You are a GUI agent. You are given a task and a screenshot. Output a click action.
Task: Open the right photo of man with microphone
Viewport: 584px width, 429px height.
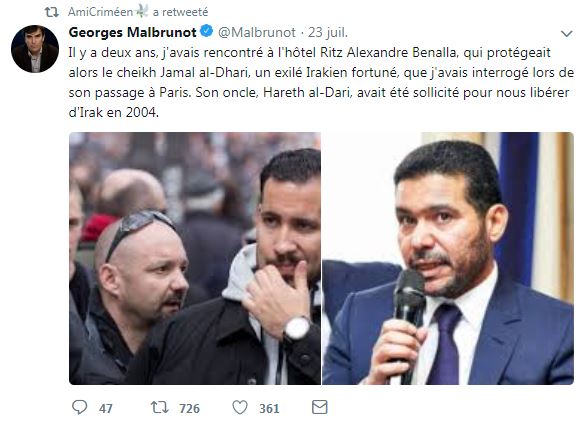click(x=448, y=258)
